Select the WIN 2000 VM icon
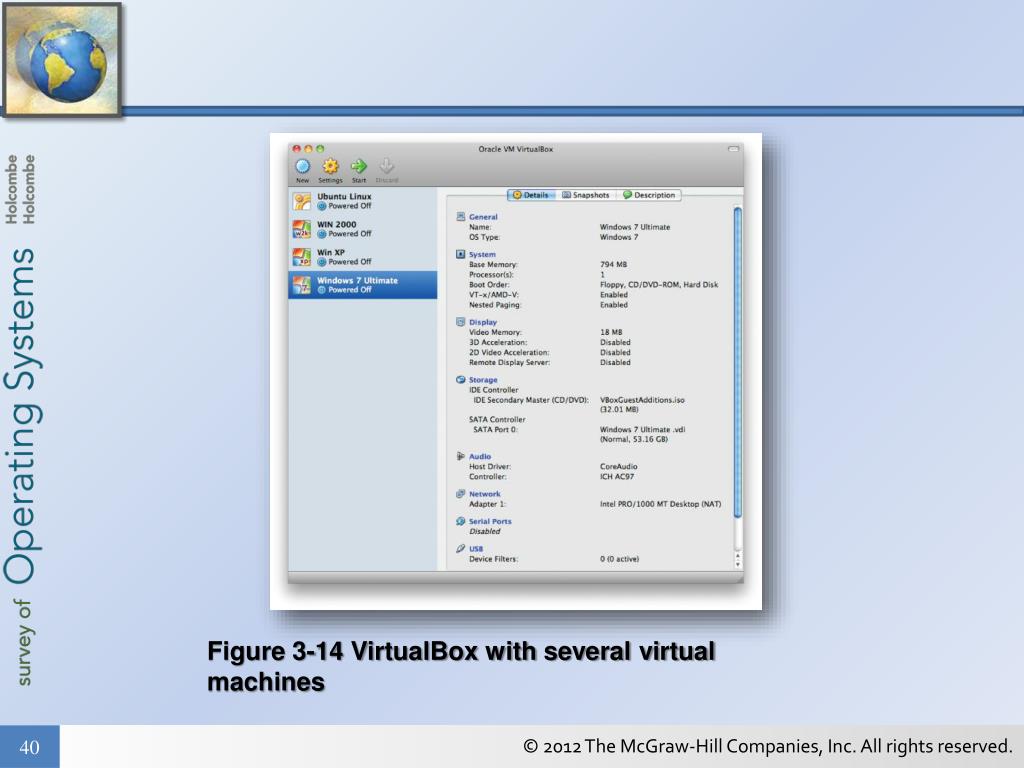This screenshot has height=768, width=1024. pos(302,229)
